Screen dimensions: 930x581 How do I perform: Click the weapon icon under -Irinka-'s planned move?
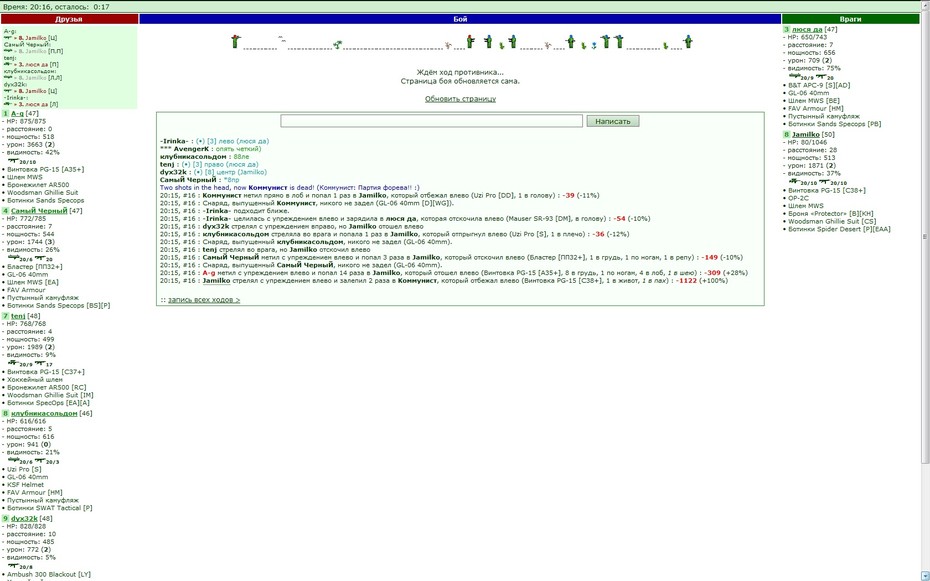pos(7,104)
